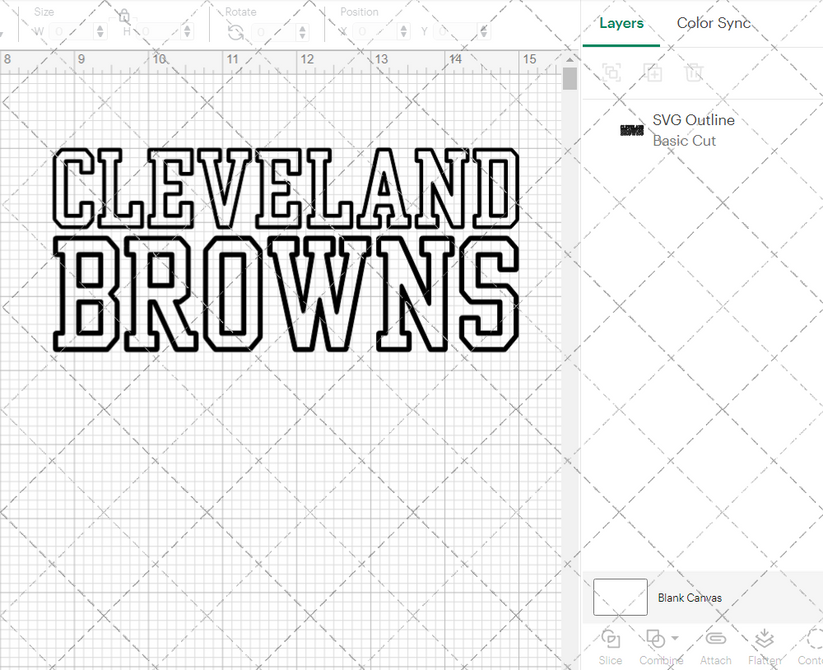The width and height of the screenshot is (823, 670).
Task: Click the Duplicate layer icon
Action: coord(653,72)
